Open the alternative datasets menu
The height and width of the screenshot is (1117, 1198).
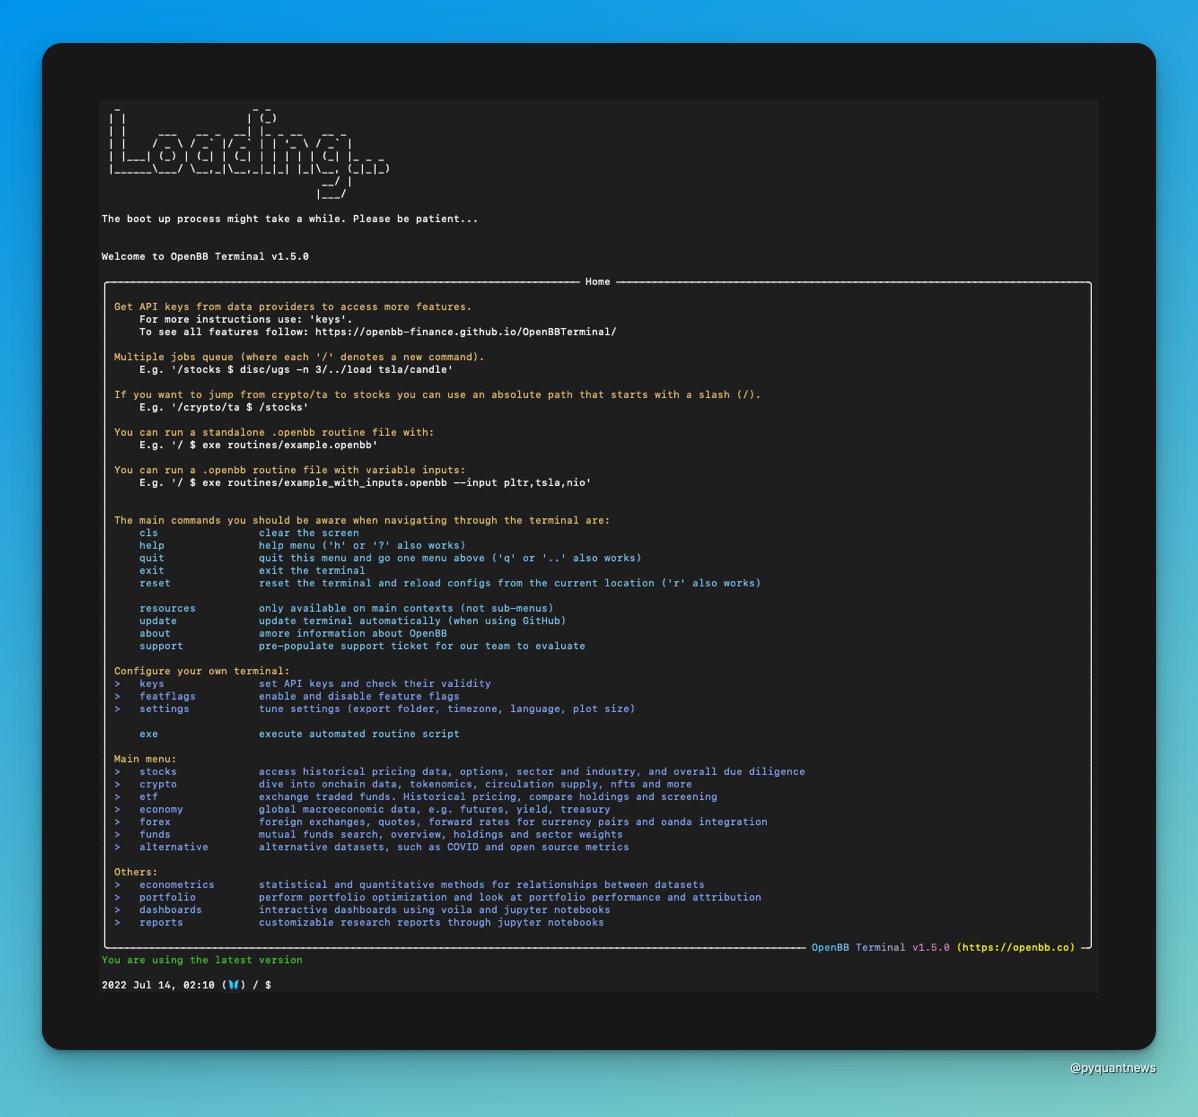coord(174,846)
